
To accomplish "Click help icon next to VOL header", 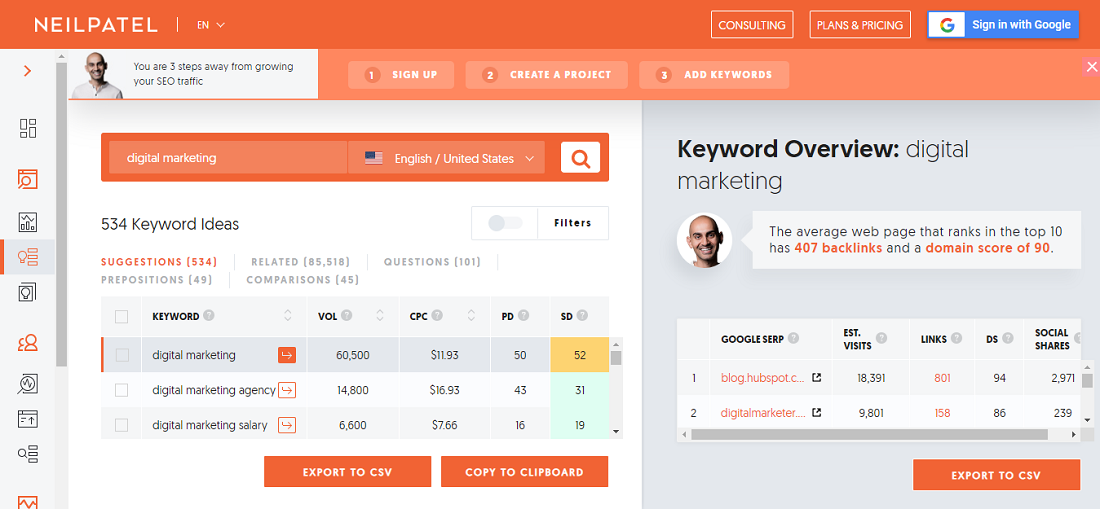I will pyautogui.click(x=347, y=315).
